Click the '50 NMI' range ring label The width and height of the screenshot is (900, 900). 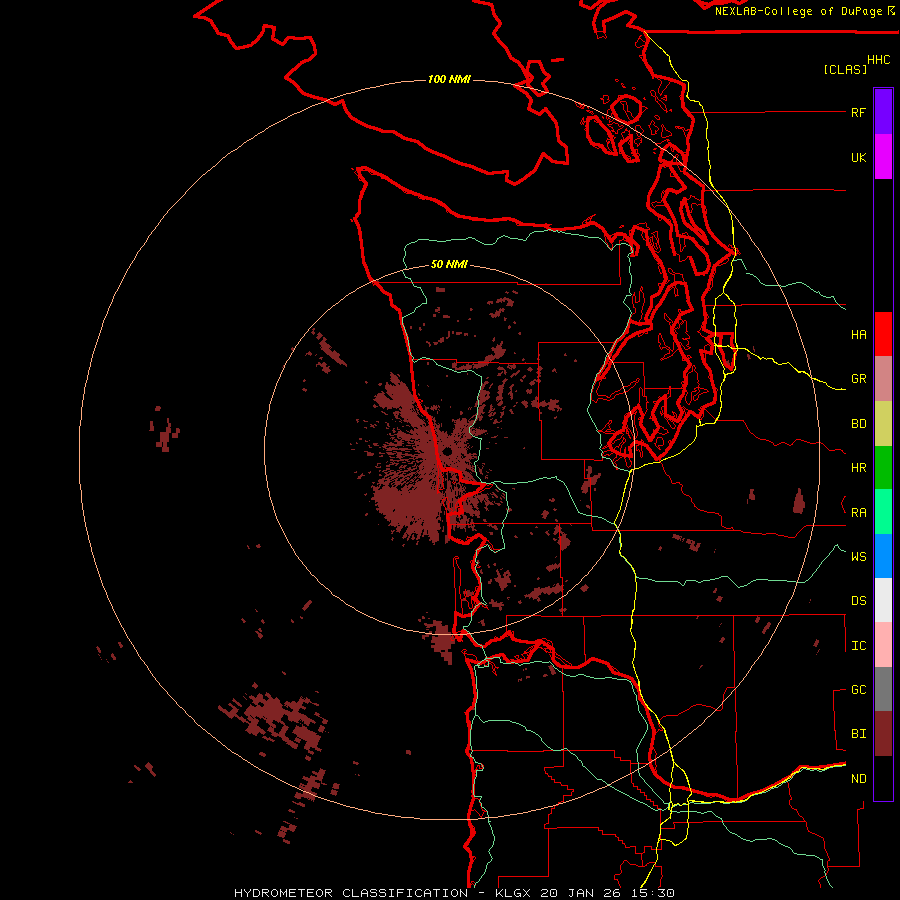click(x=449, y=264)
